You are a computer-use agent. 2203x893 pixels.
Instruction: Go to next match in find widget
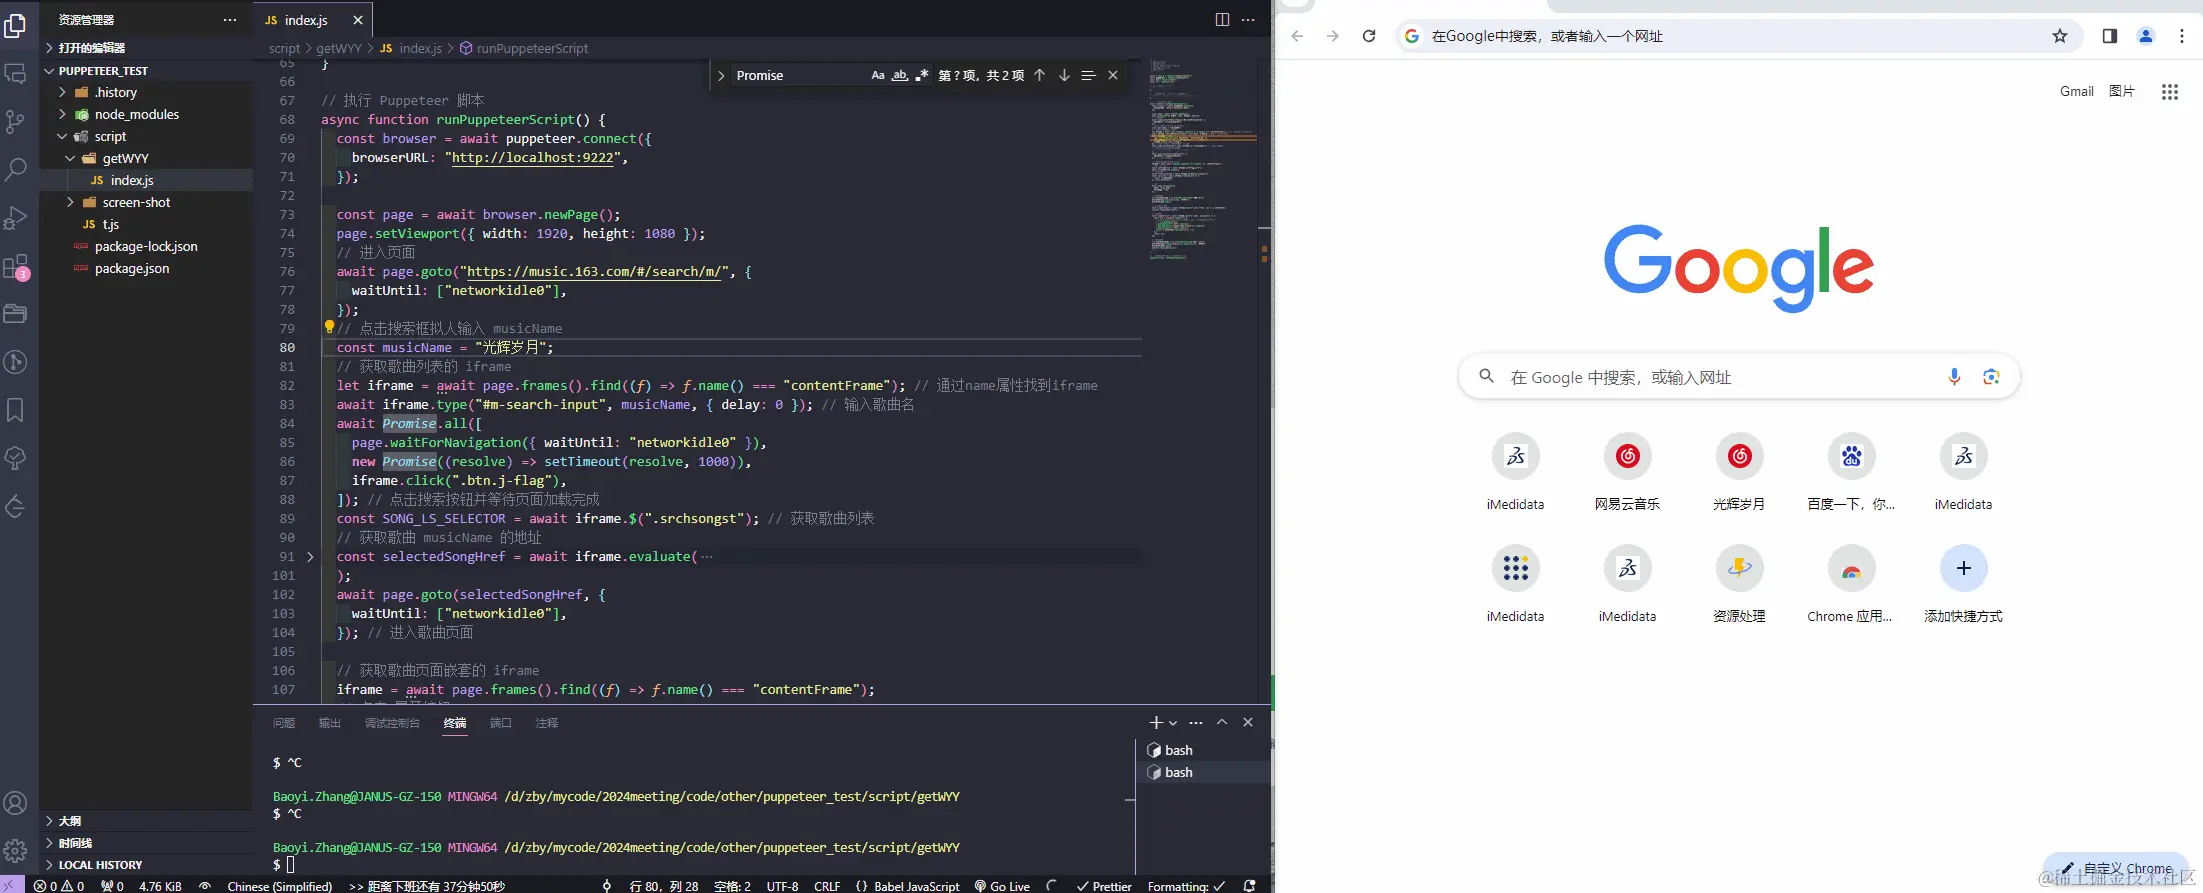pos(1064,75)
